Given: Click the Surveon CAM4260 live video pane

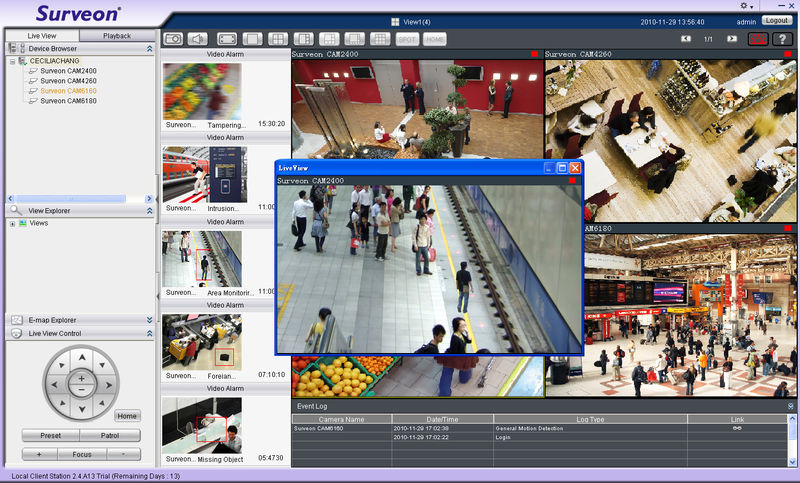Looking at the screenshot, I should pos(670,140).
